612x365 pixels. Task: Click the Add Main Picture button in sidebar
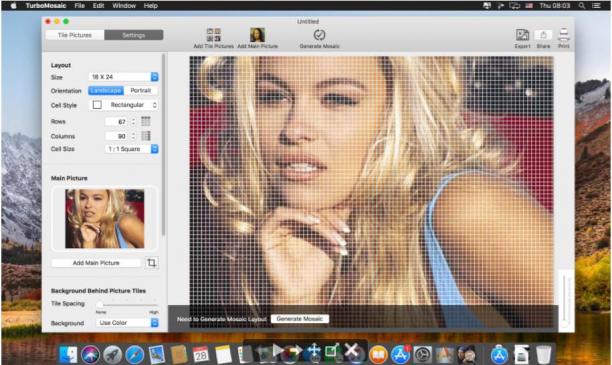96,263
